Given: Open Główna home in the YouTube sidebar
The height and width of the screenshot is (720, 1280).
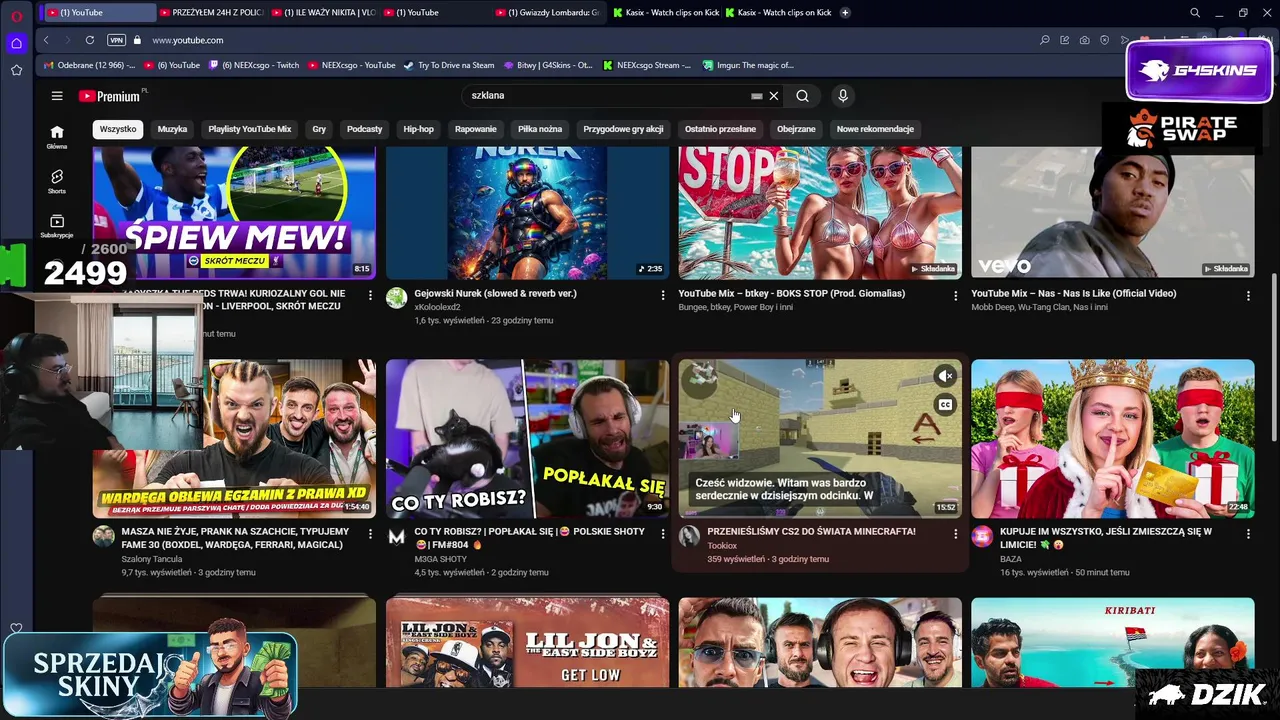Looking at the screenshot, I should pyautogui.click(x=57, y=137).
